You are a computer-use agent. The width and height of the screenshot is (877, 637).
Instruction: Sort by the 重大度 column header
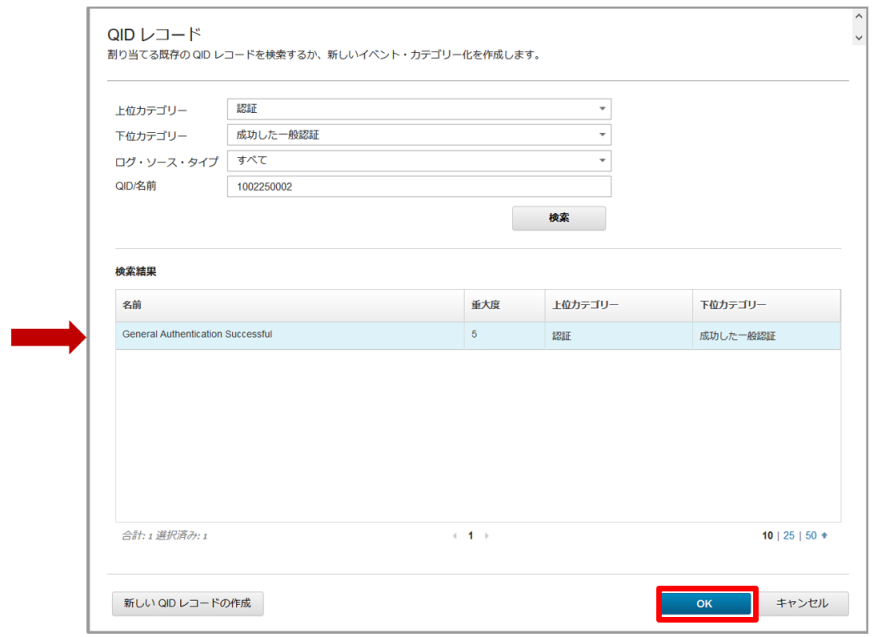click(x=504, y=305)
